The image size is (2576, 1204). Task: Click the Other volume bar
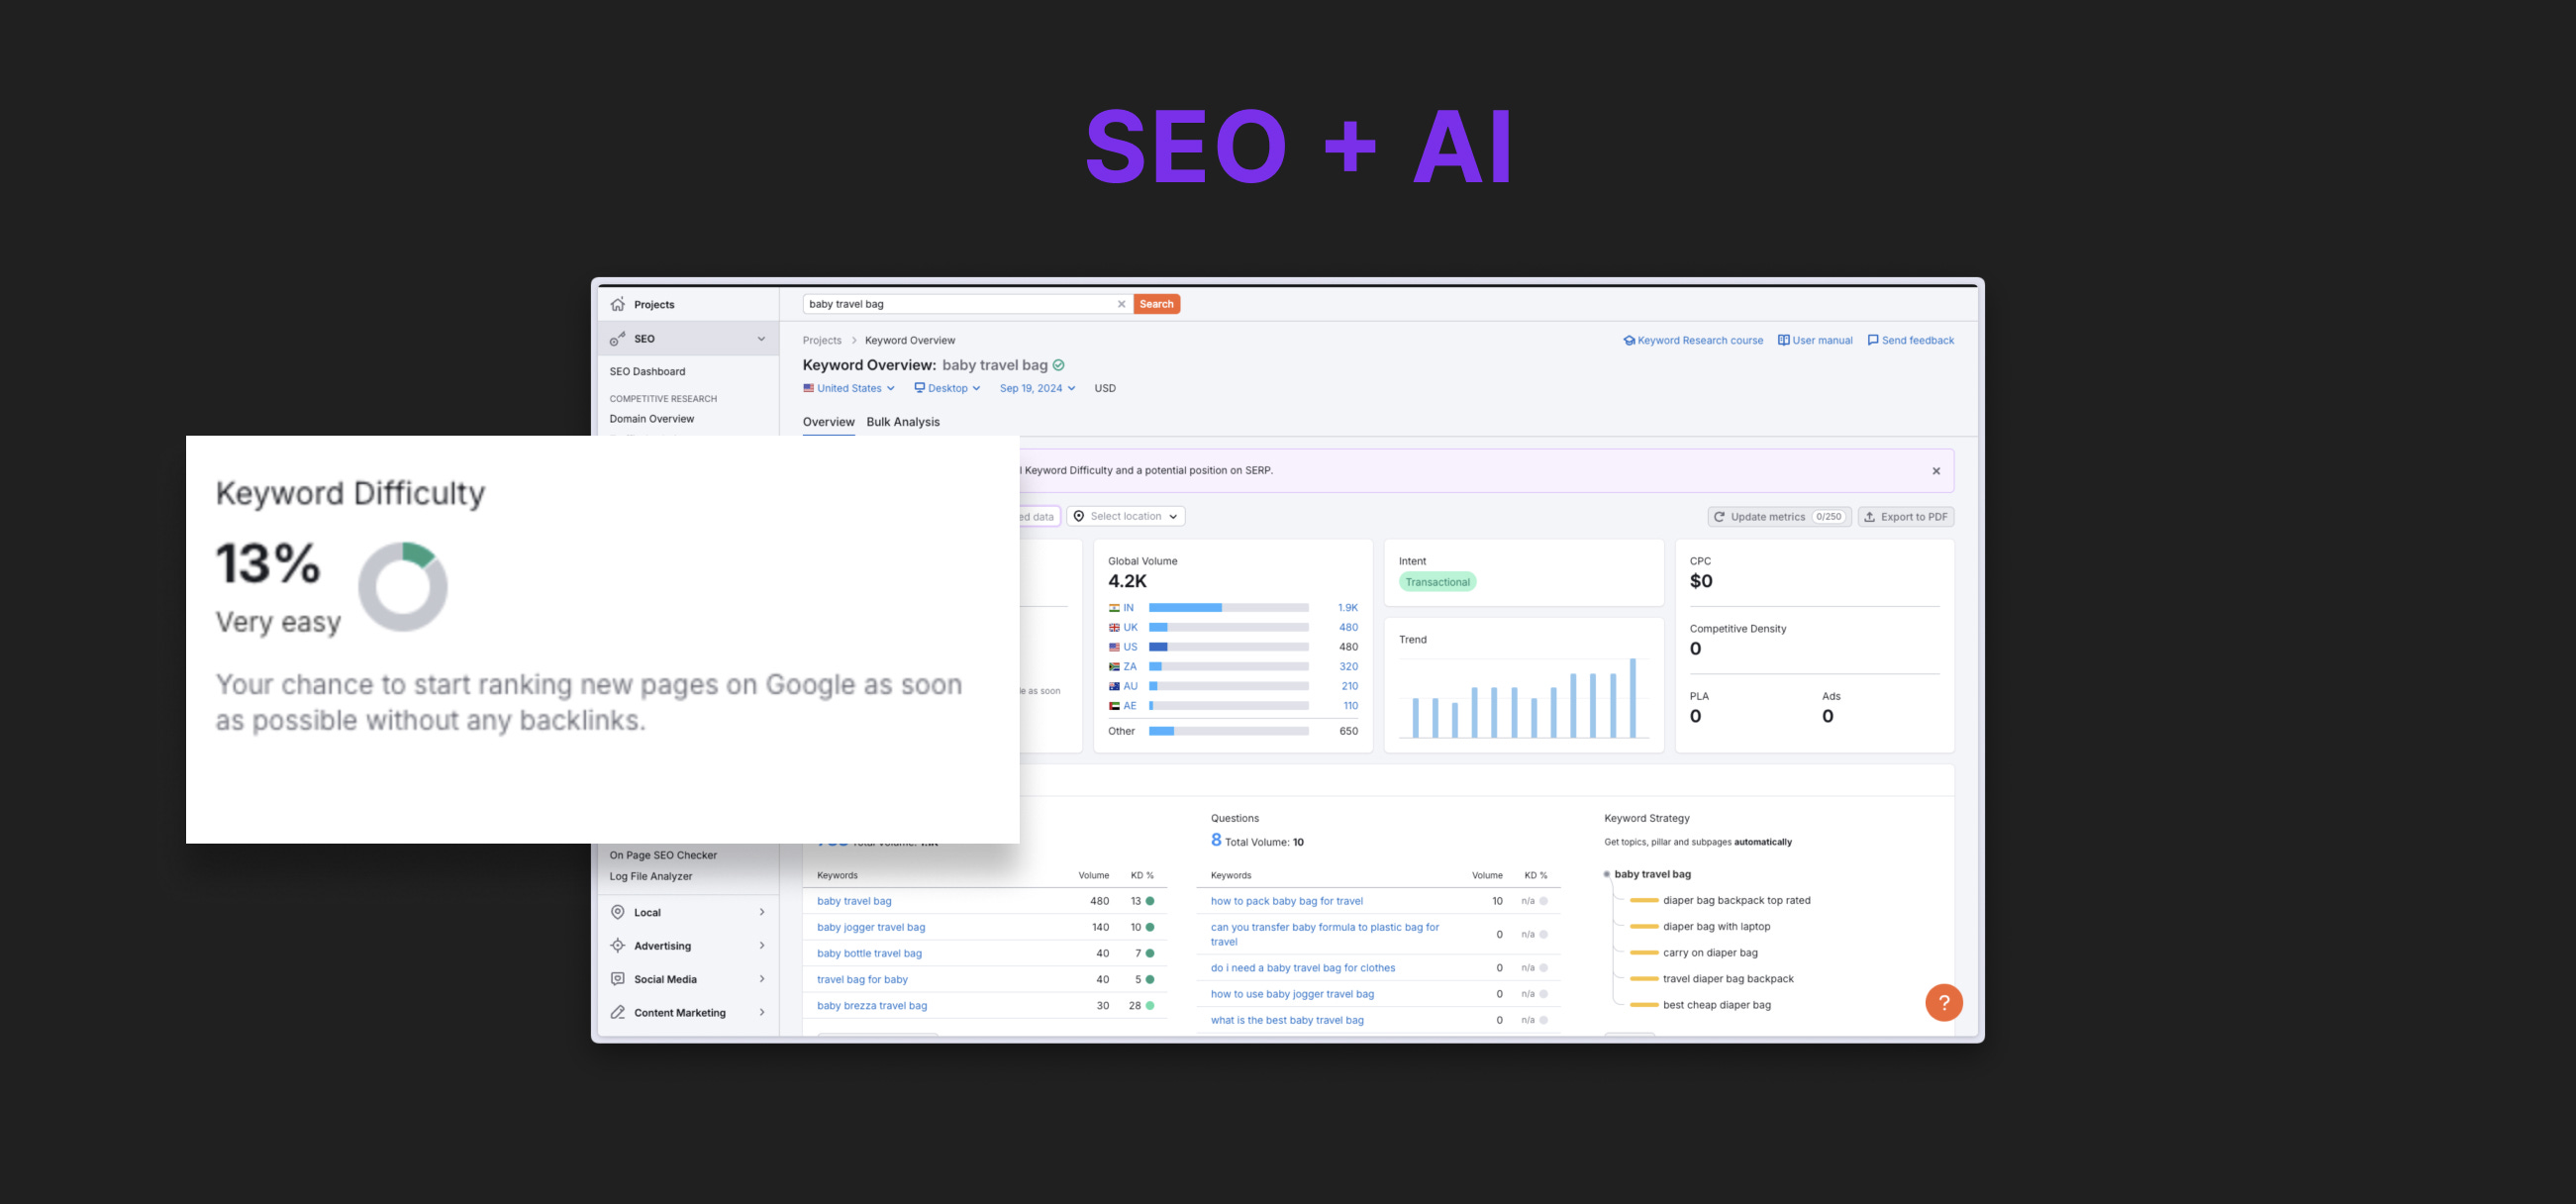tap(1228, 731)
